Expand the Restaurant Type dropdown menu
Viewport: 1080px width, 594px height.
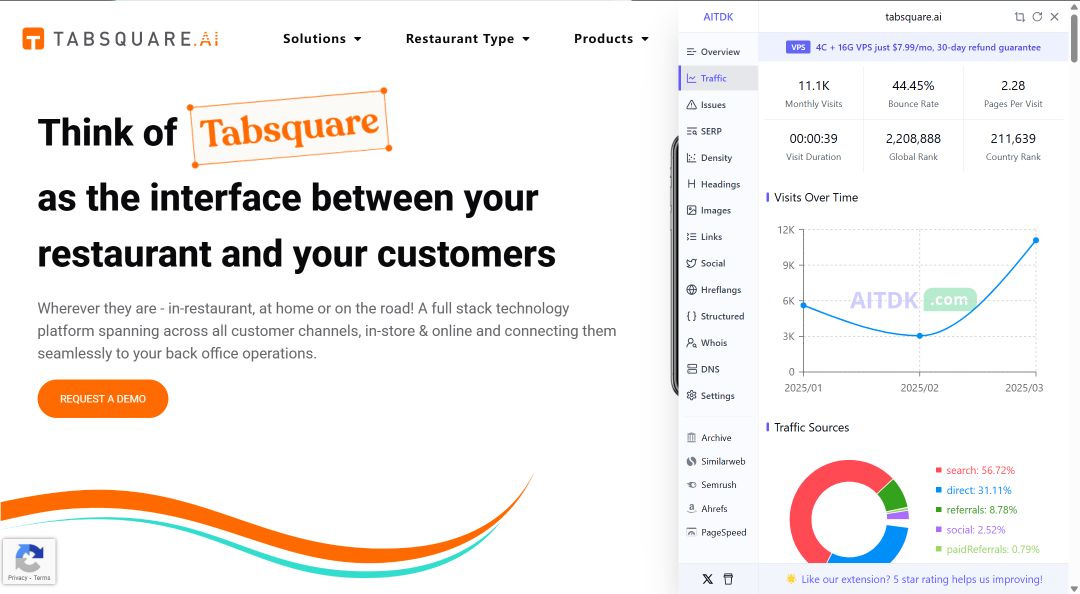[468, 39]
